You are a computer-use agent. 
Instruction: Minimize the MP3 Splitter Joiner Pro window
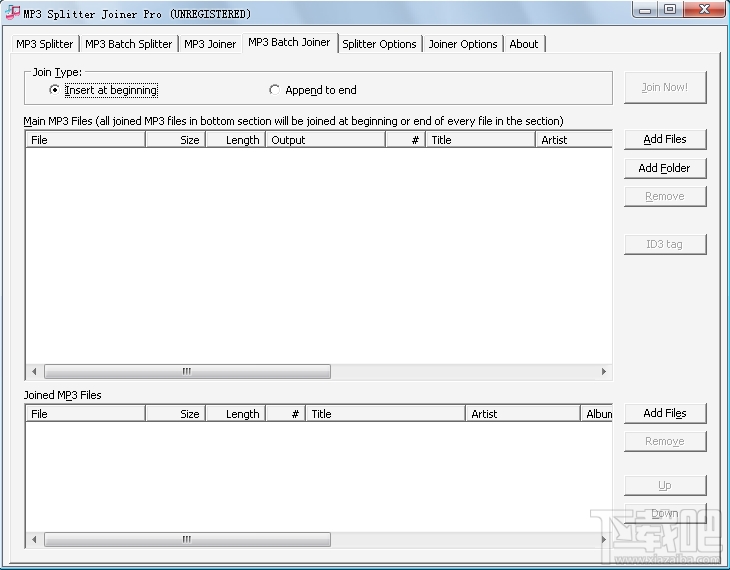645,9
